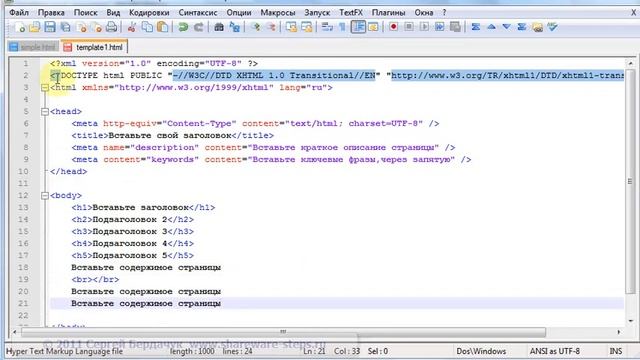
Task: Click the grey Redo arrow icon
Action: 198,27
